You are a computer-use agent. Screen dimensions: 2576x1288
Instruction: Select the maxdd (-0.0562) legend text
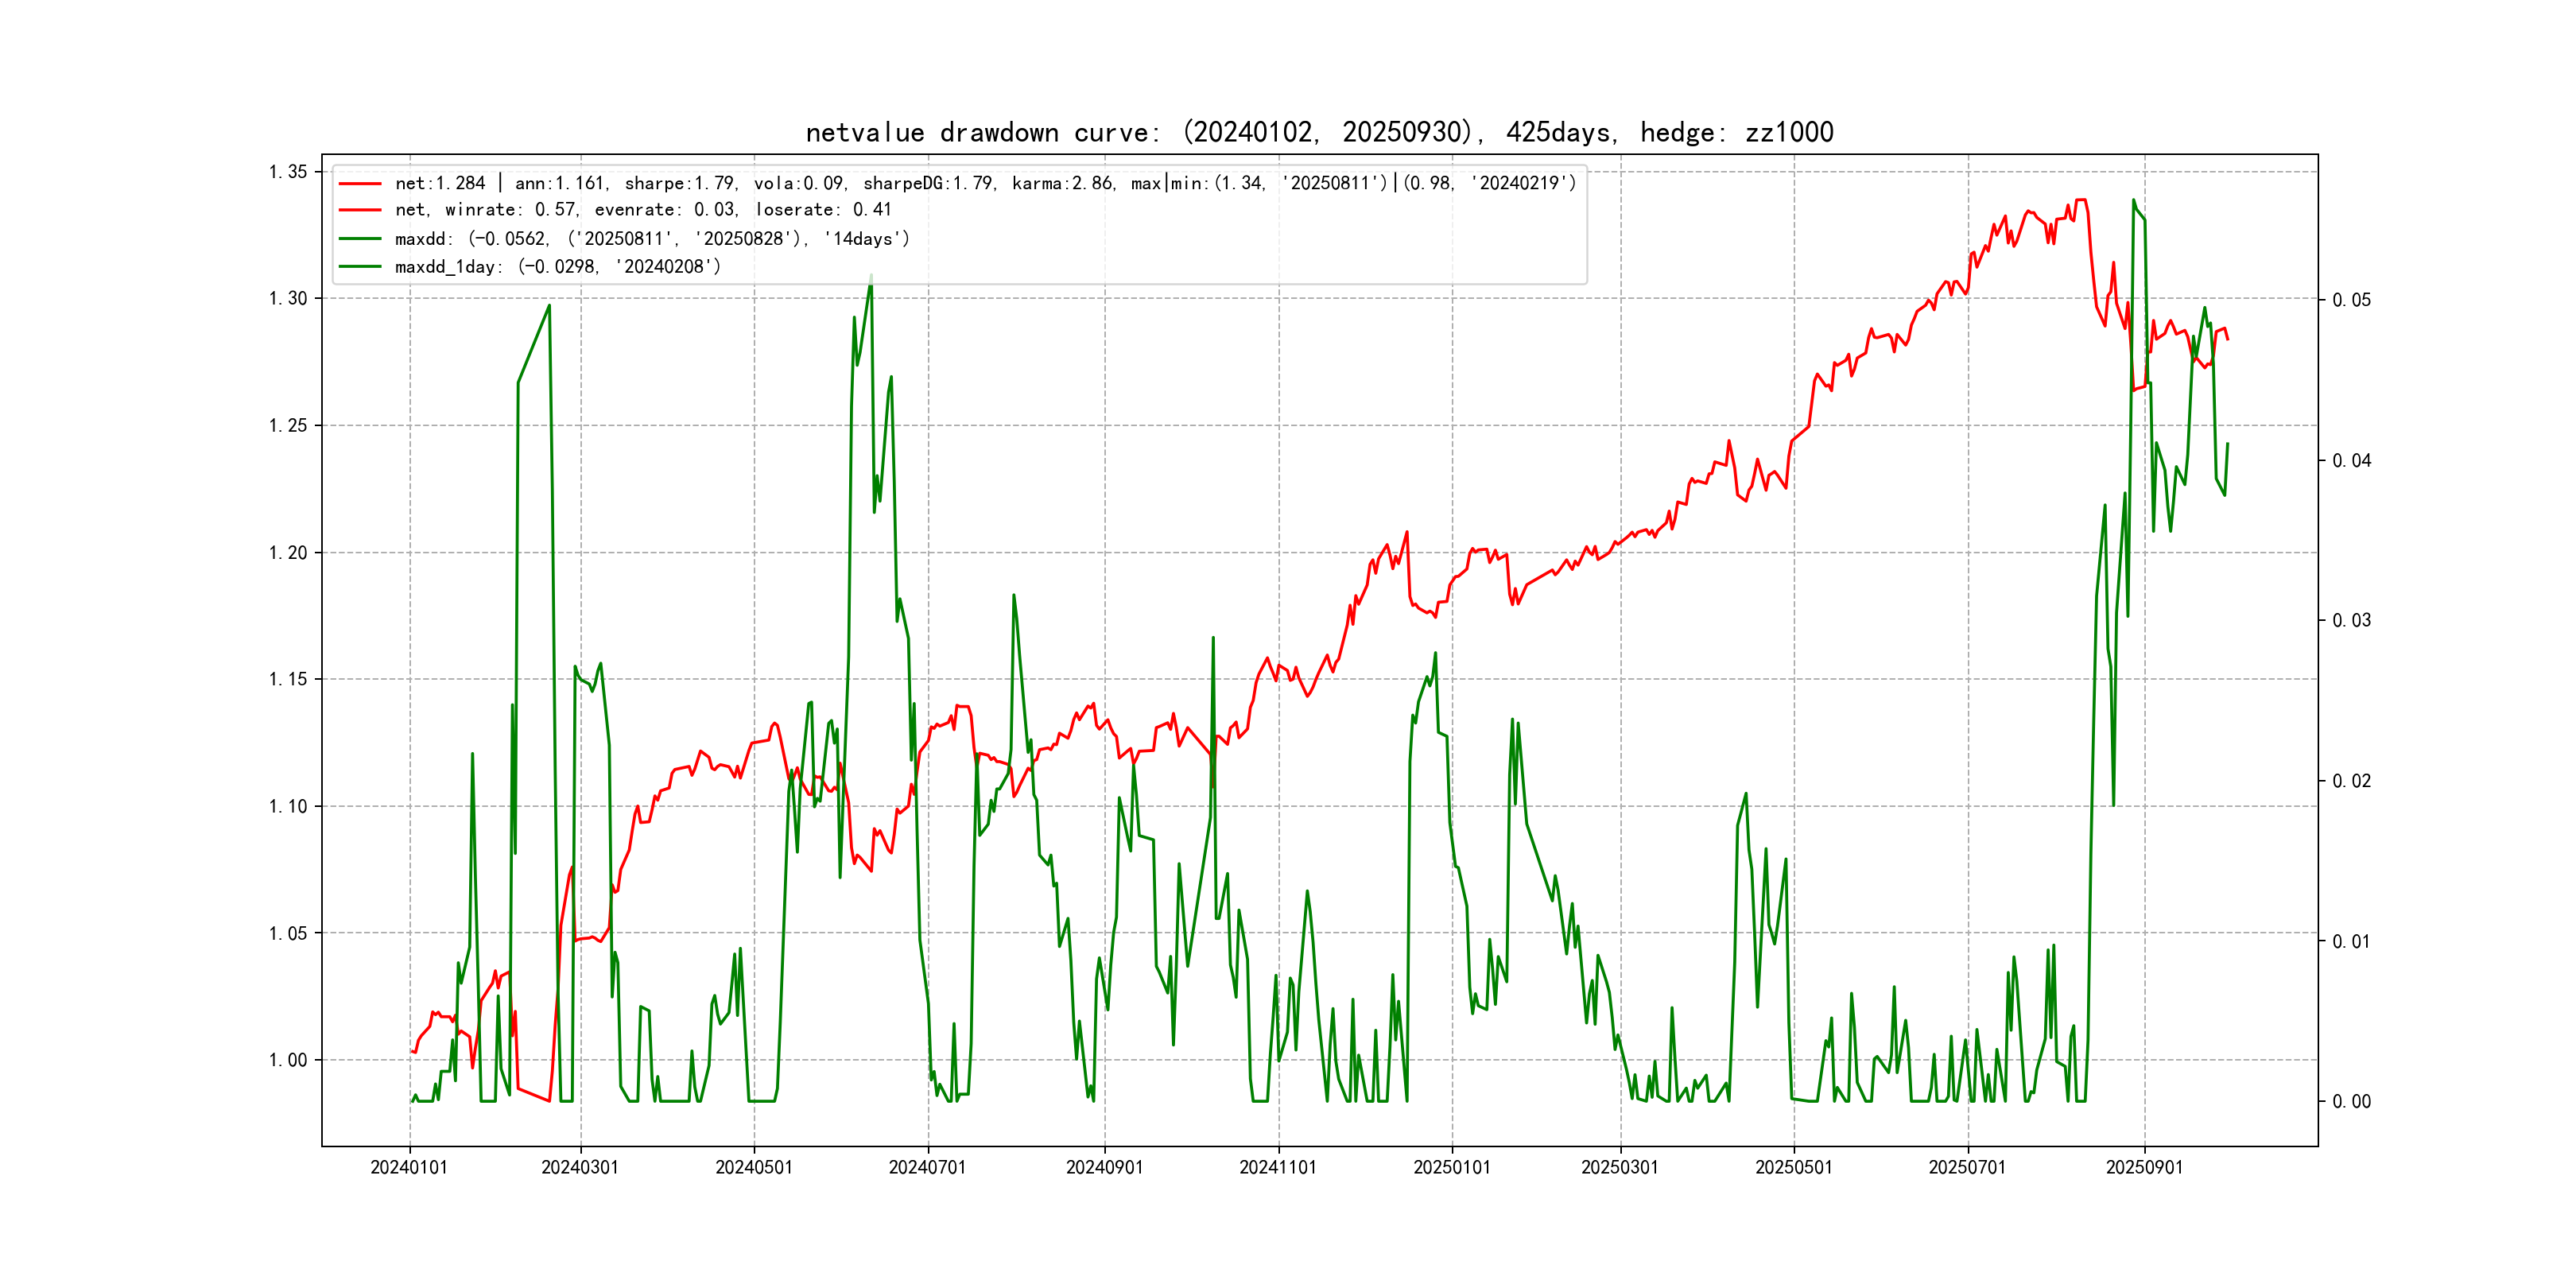click(x=652, y=239)
